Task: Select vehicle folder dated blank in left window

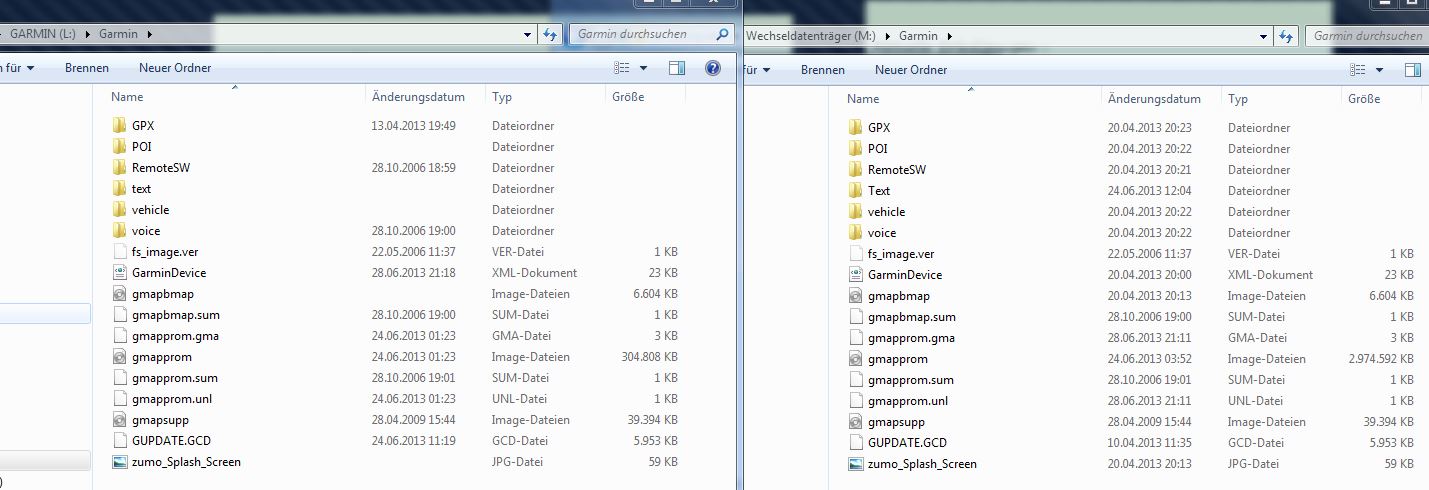Action: tap(150, 210)
